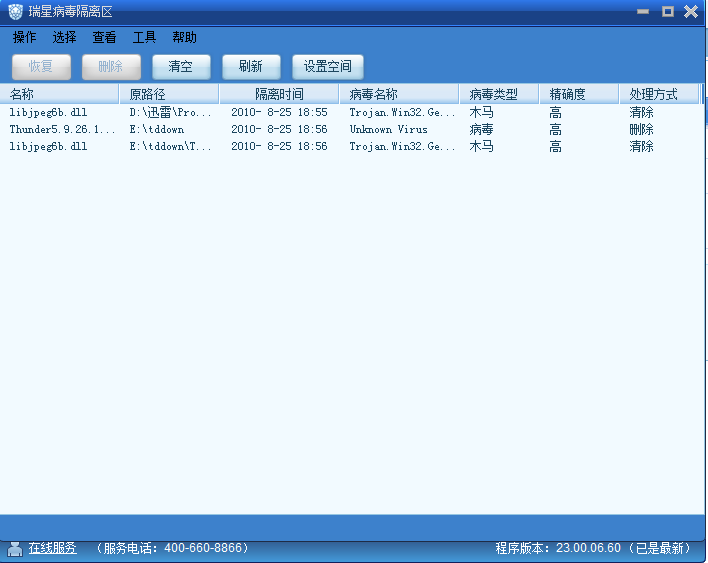Open the 工具 menu
The height and width of the screenshot is (563, 708).
(x=144, y=37)
